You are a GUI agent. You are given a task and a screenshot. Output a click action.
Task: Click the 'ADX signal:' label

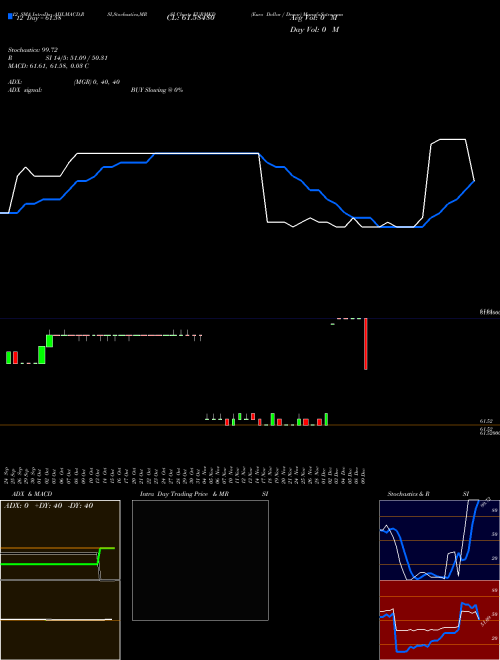tap(25, 90)
